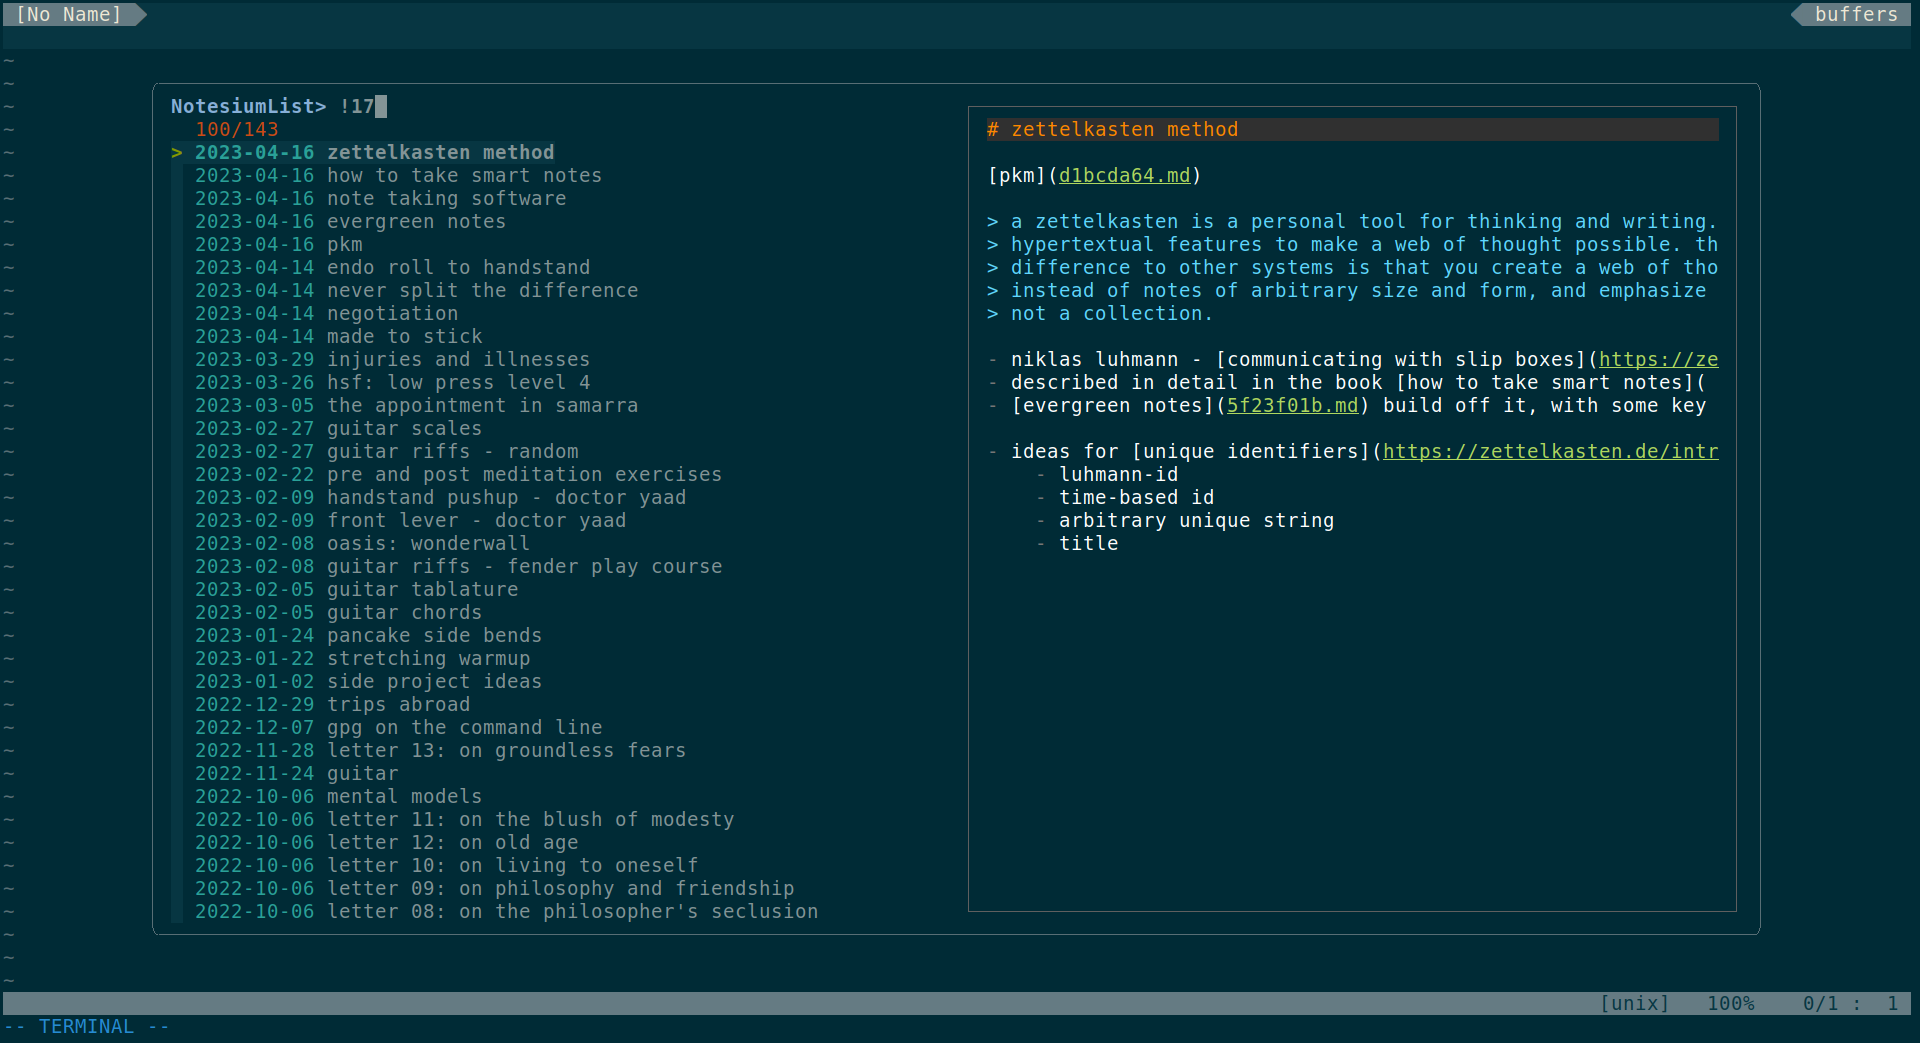This screenshot has width=1920, height=1043.
Task: Open the buffers indicator in the statusline
Action: click(1857, 14)
